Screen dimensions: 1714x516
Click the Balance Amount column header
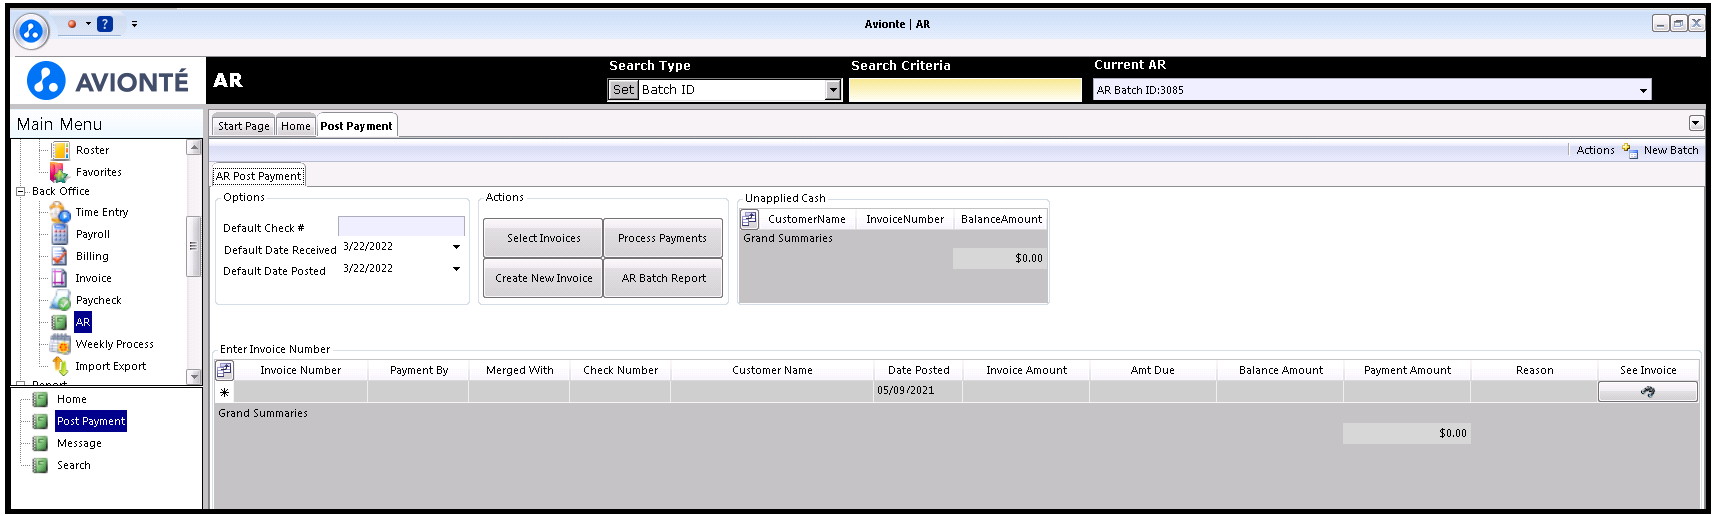[x=1280, y=370]
